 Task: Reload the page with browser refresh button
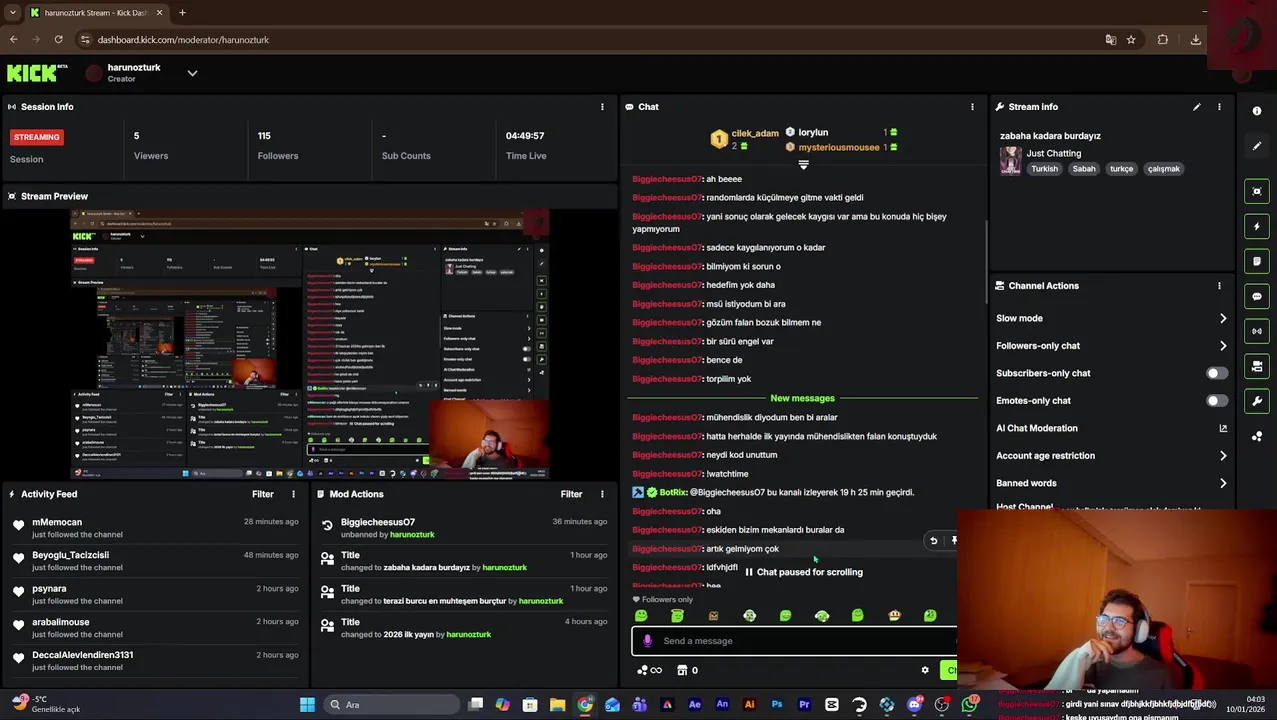coord(58,40)
